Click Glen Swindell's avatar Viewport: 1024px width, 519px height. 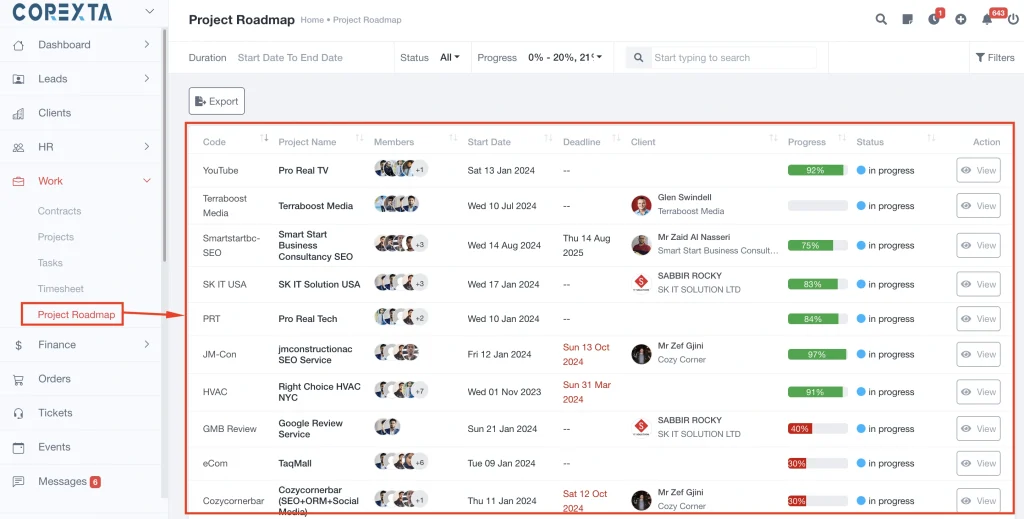pos(641,205)
